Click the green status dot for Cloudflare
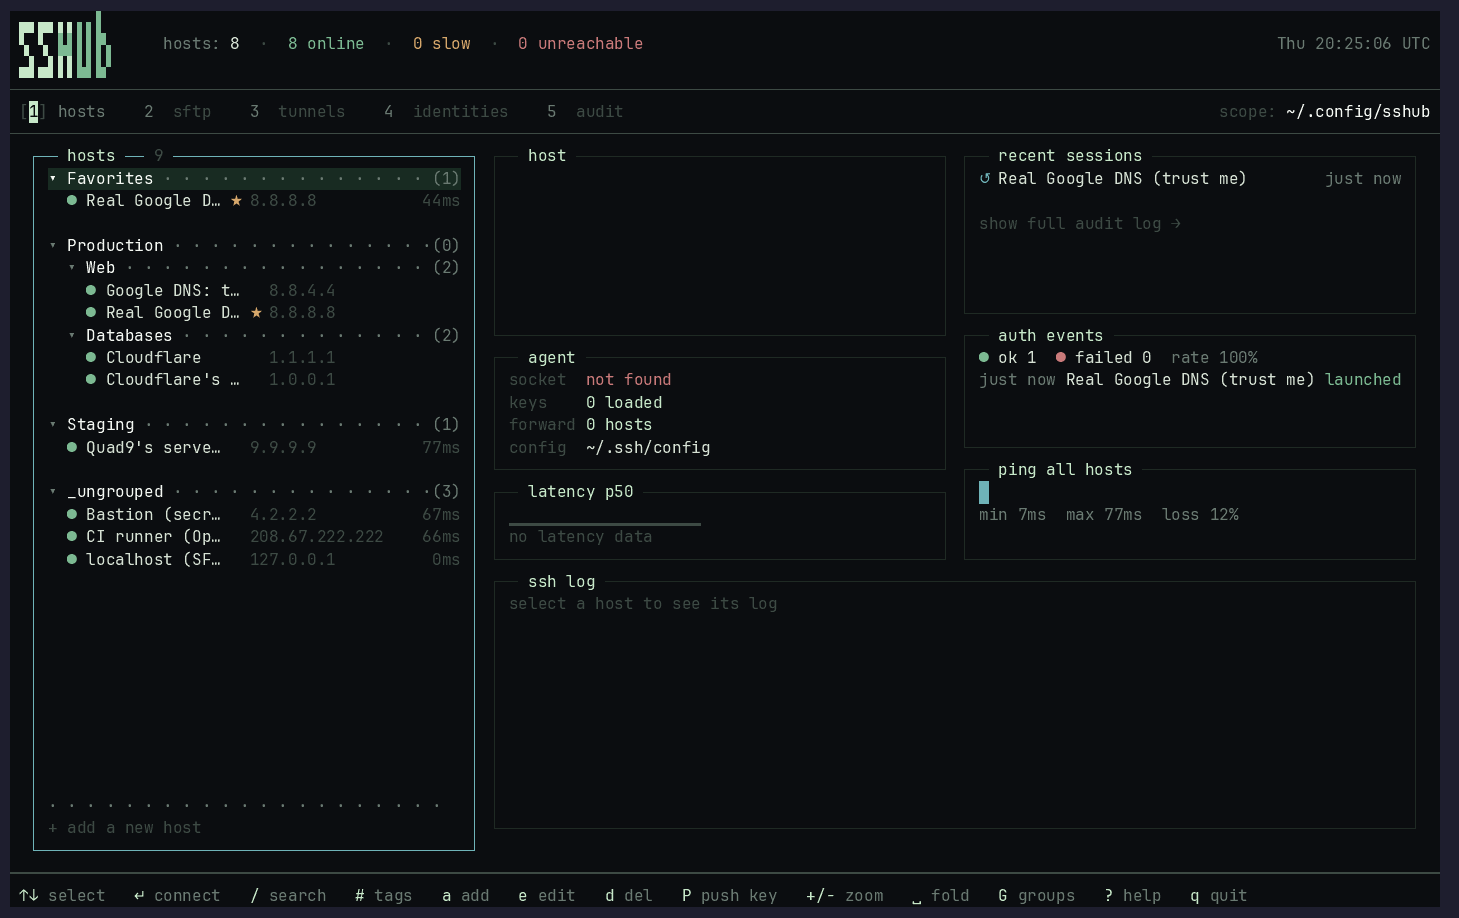The width and height of the screenshot is (1459, 918). point(91,357)
